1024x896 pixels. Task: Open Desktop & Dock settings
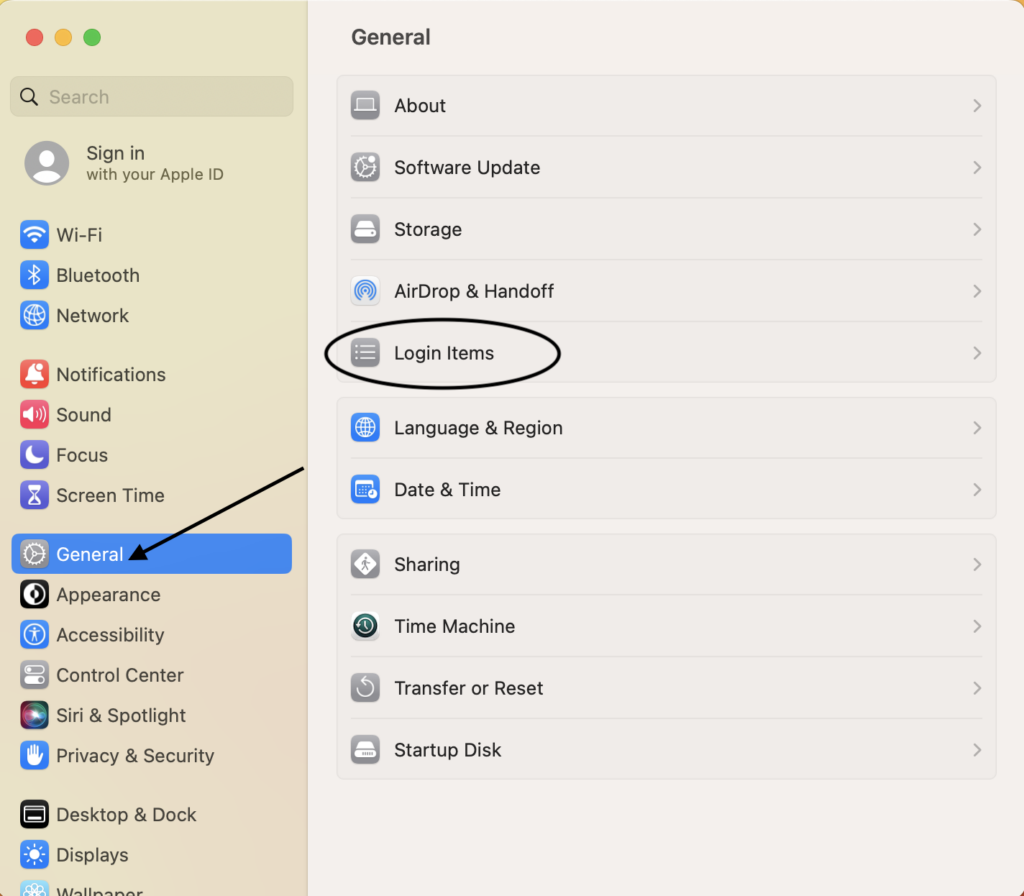pyautogui.click(x=126, y=815)
